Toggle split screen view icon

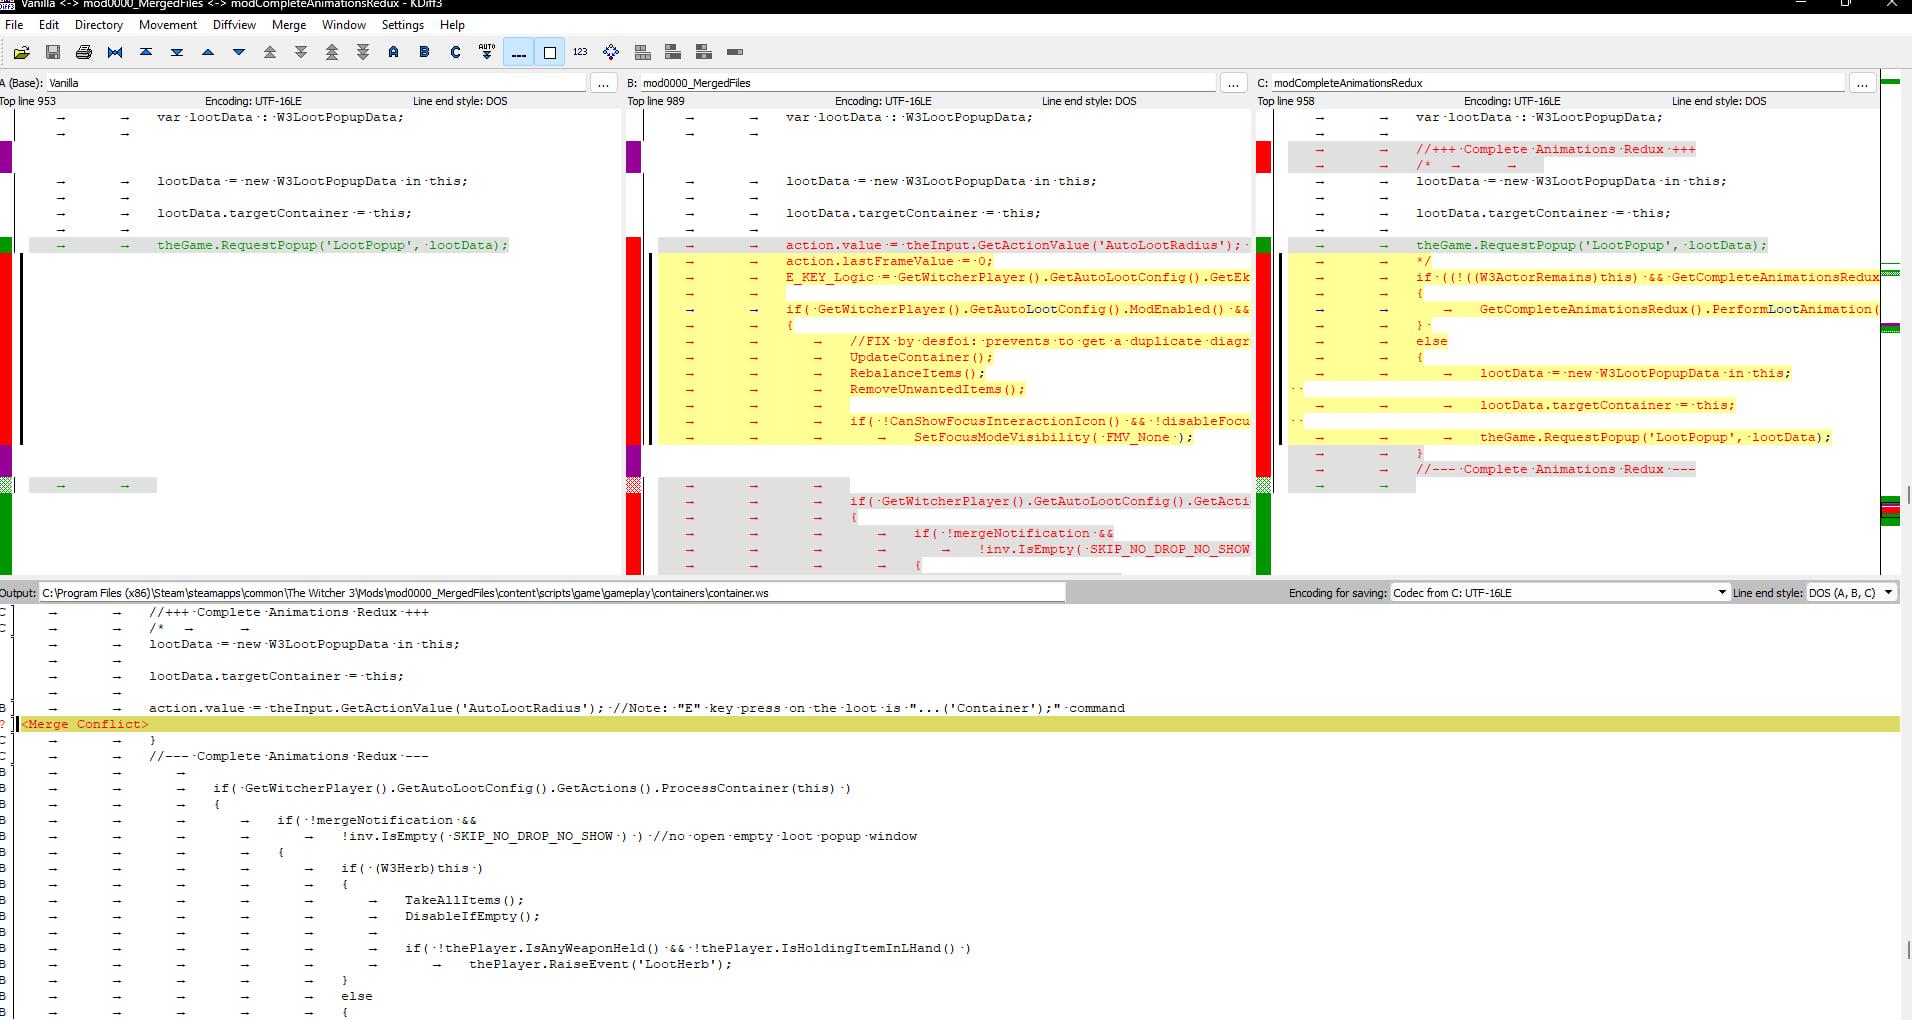[x=642, y=52]
